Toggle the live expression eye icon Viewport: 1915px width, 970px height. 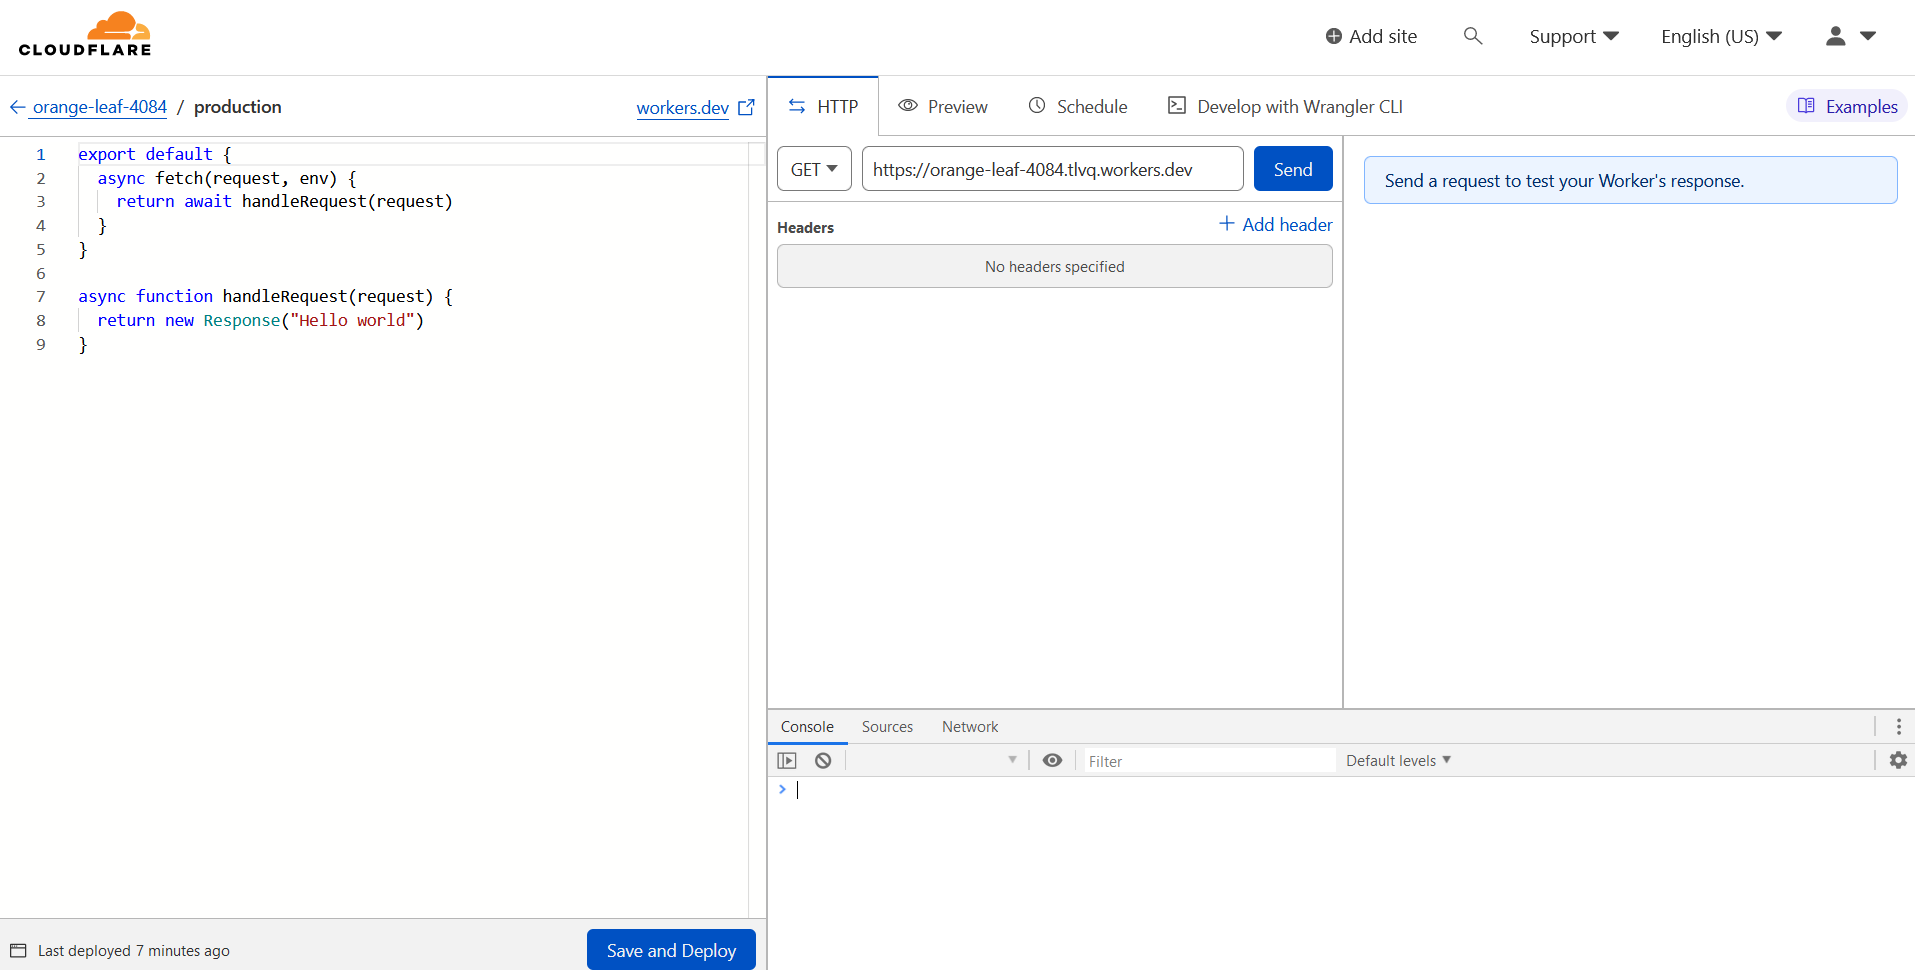click(x=1053, y=760)
